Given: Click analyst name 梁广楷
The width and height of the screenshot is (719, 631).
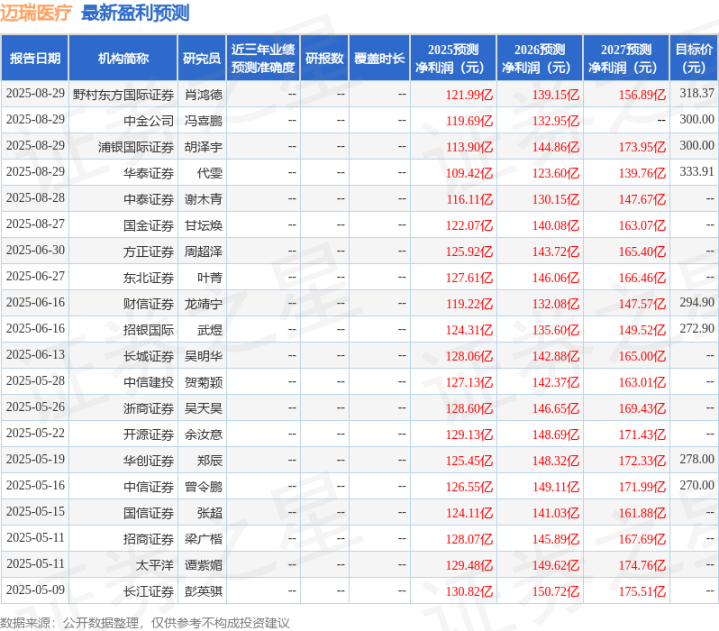Looking at the screenshot, I should tap(204, 539).
